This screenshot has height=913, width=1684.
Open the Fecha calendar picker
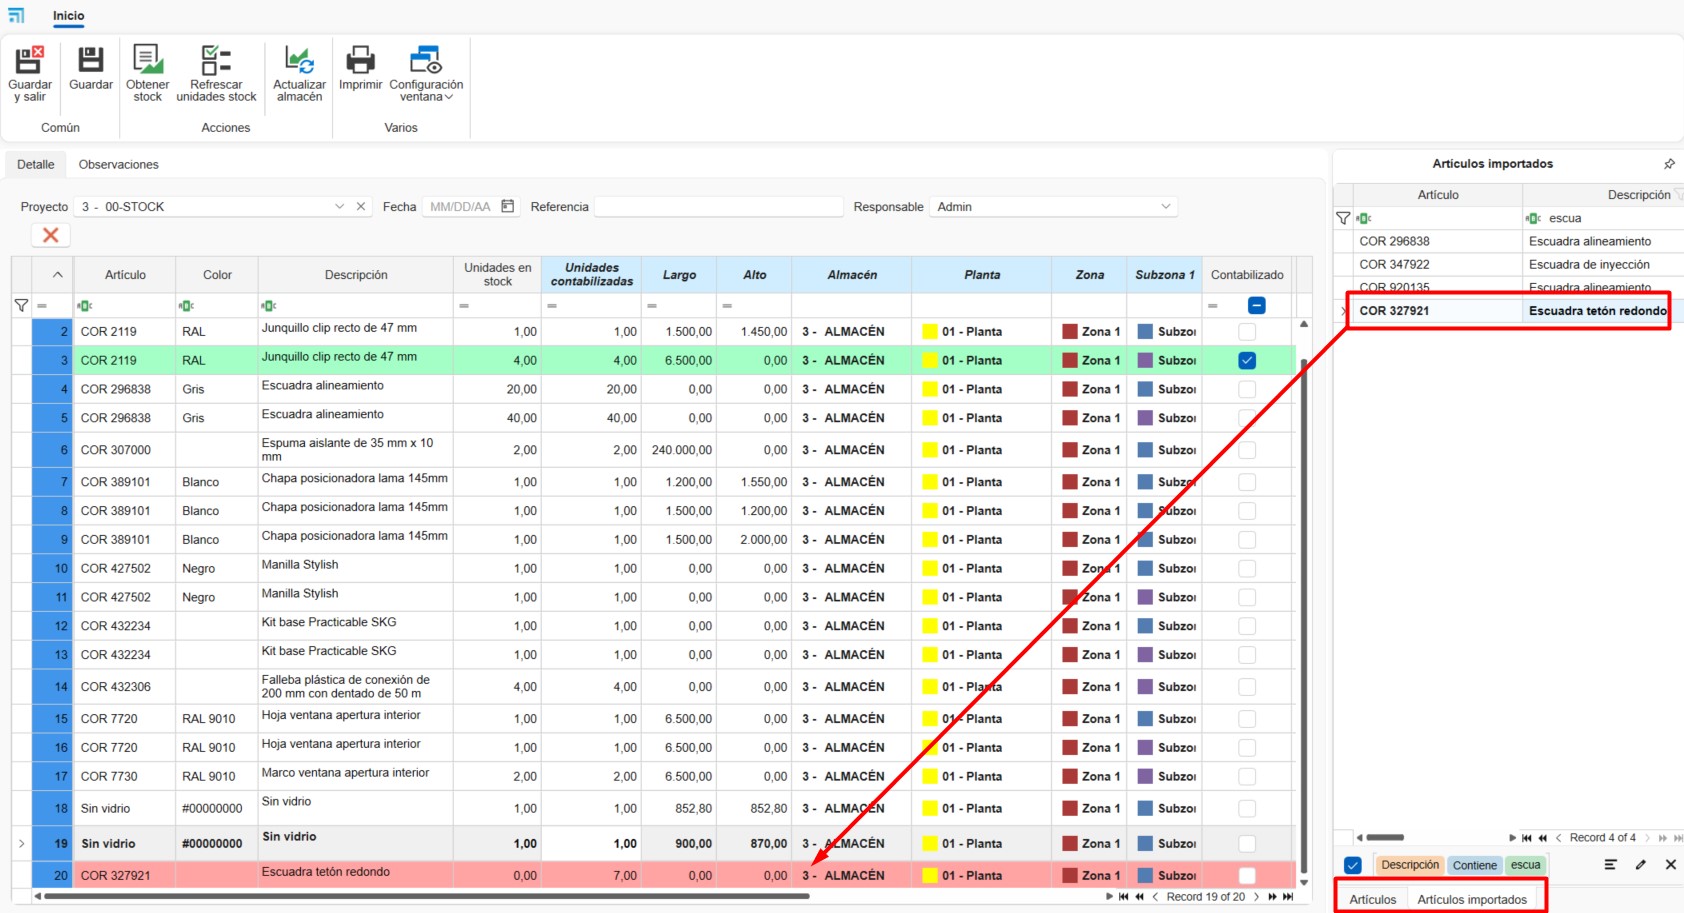point(508,207)
